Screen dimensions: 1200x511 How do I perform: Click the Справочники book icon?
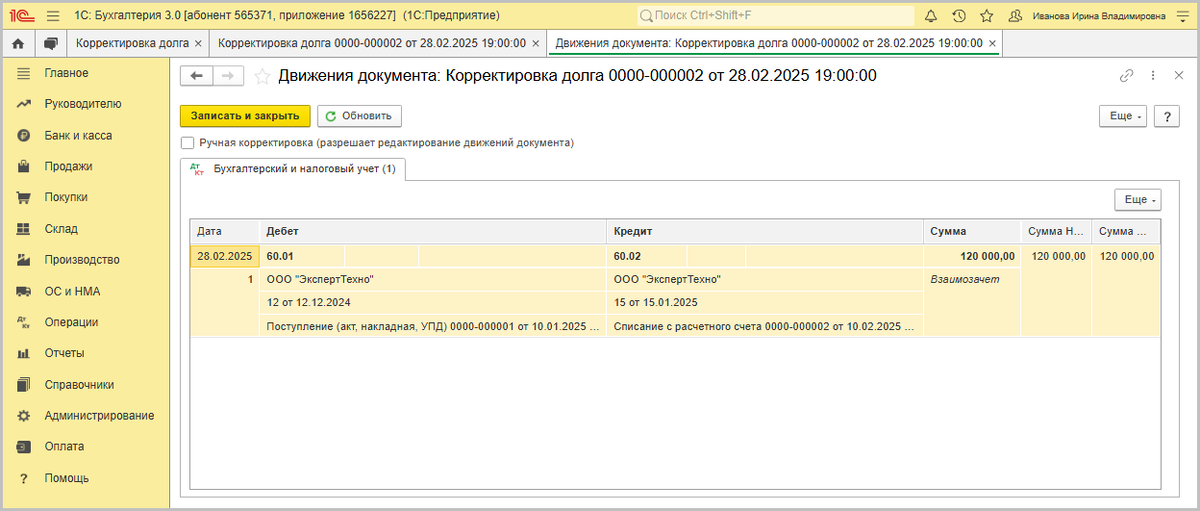[24, 384]
